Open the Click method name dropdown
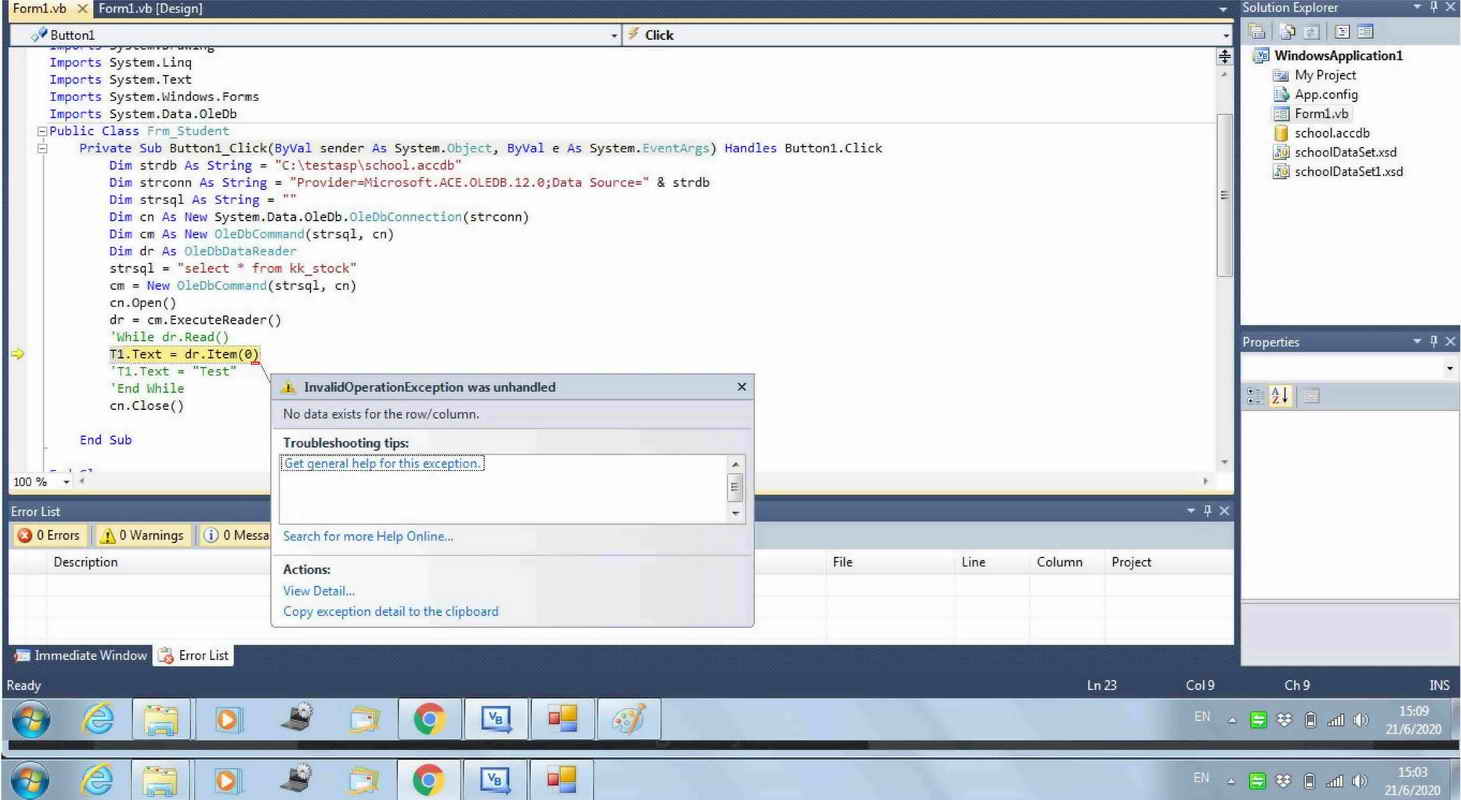The width and height of the screenshot is (1461, 800). pyautogui.click(x=1225, y=35)
